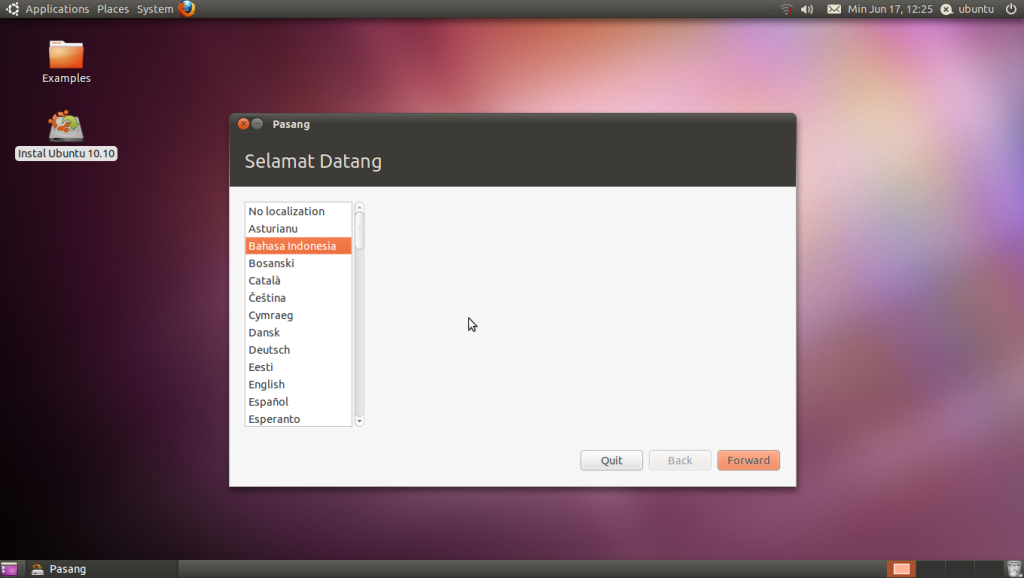Close the Pasang installer window
Screen dimensions: 1024x578
[243, 123]
